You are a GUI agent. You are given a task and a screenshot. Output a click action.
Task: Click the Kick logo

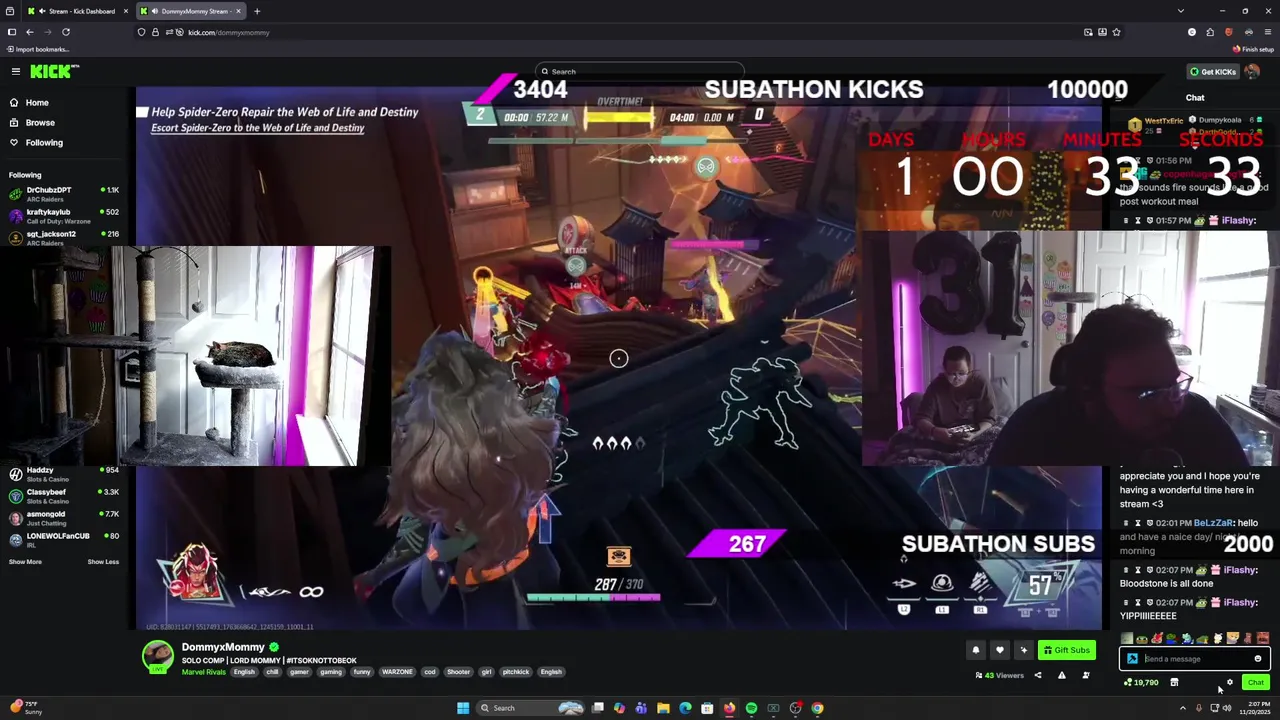tap(54, 71)
